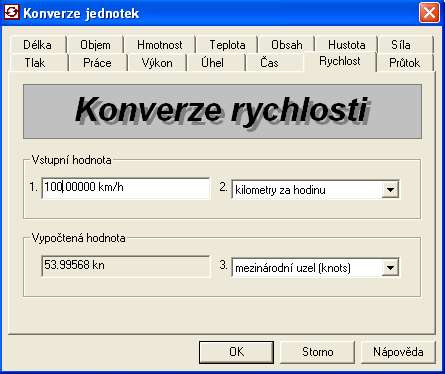Click the Konverze jednotek title text
Image resolution: width=445 pixels, height=374 pixels.
[x=81, y=13]
